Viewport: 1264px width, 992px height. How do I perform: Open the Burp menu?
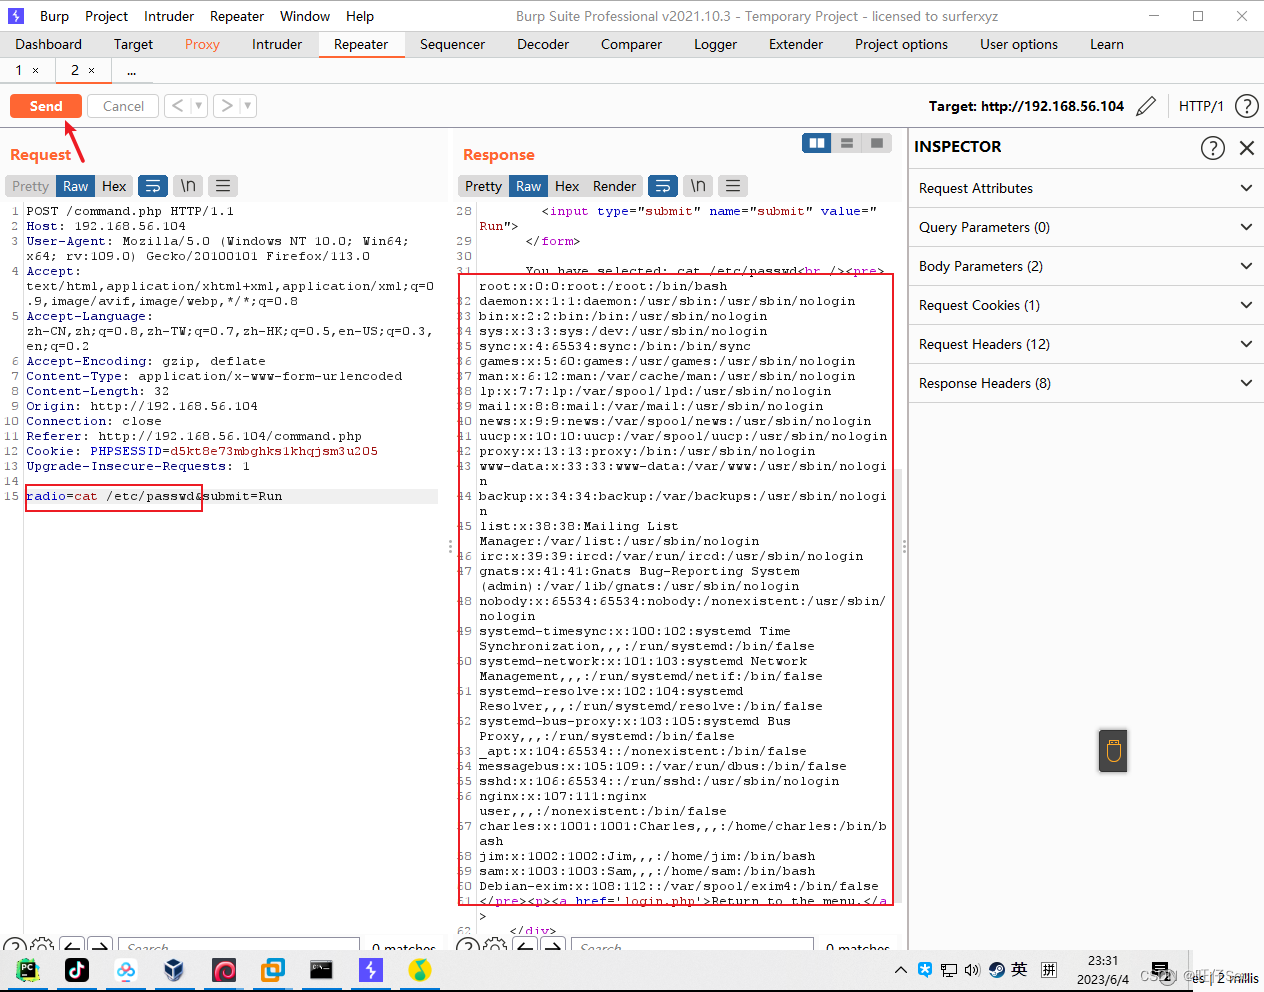tap(54, 16)
